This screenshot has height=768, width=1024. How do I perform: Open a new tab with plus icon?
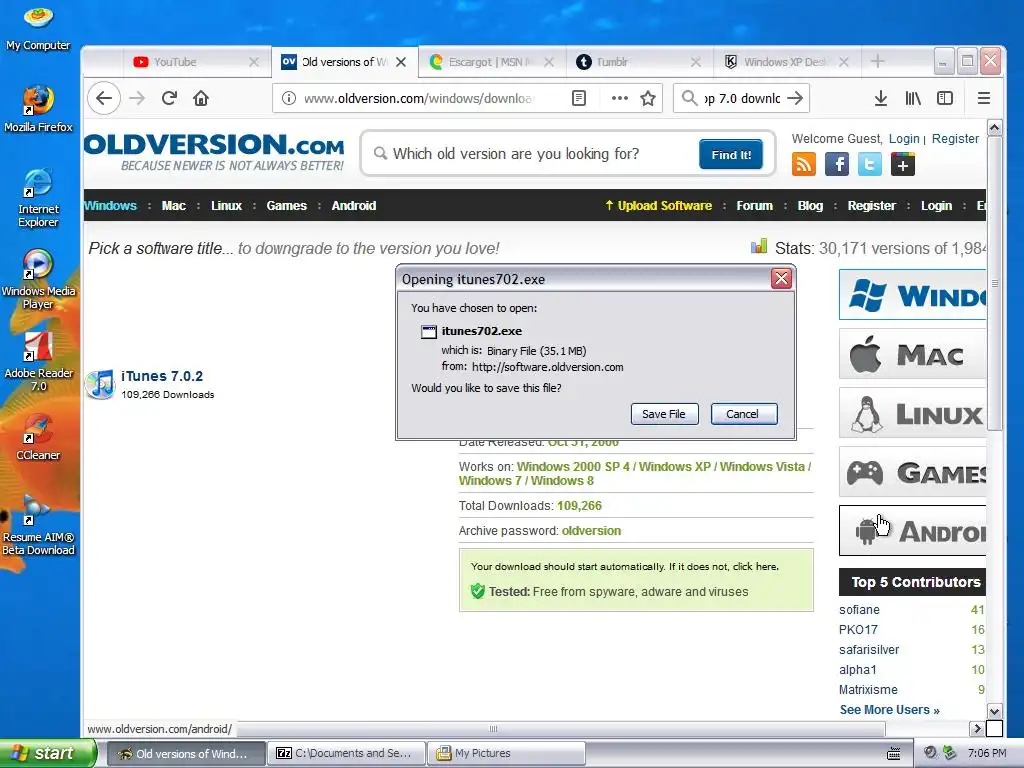[x=878, y=61]
